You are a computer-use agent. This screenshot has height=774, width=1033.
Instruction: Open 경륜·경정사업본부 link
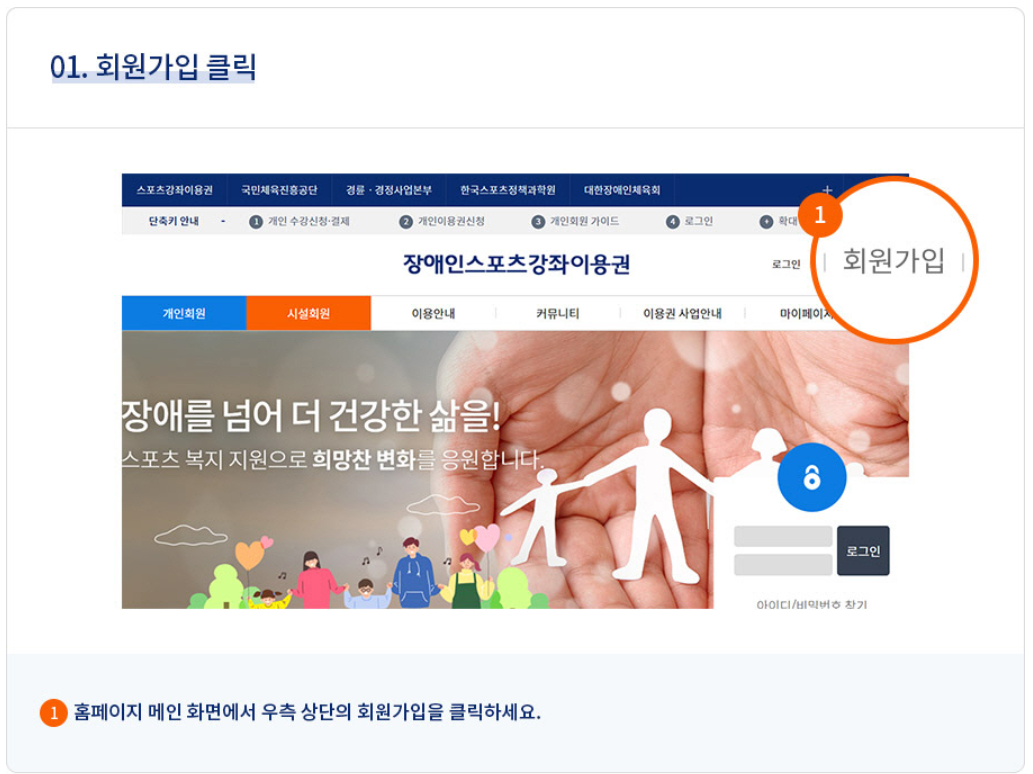point(389,190)
